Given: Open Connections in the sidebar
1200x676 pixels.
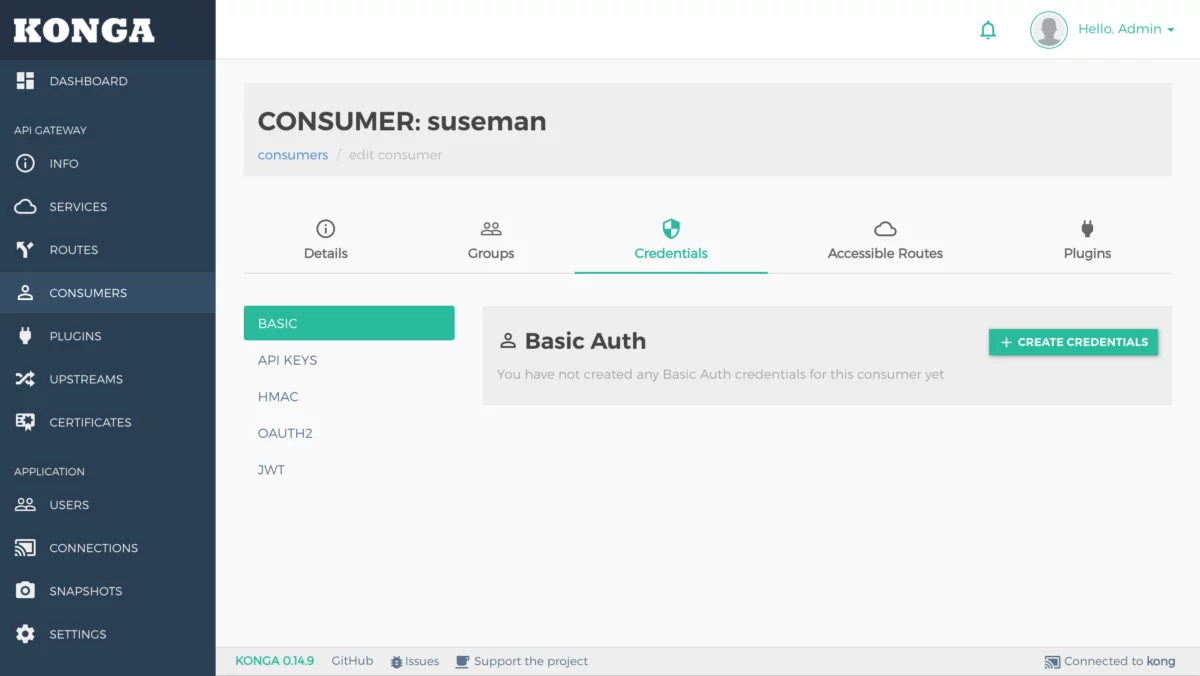Looking at the screenshot, I should tap(108, 548).
